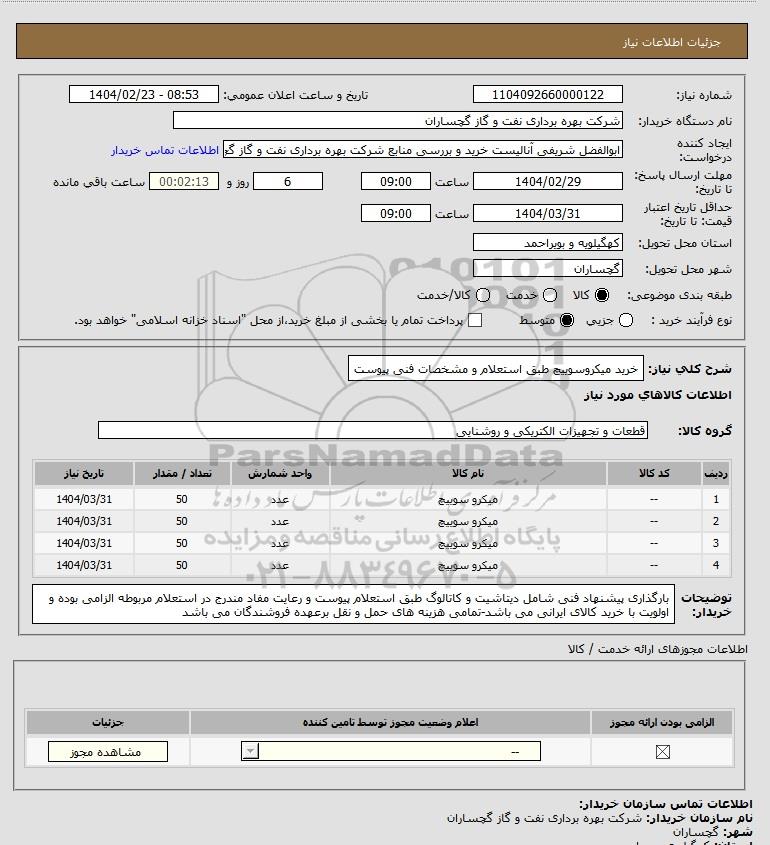Click the جزئیات column header in permits table

(108, 723)
